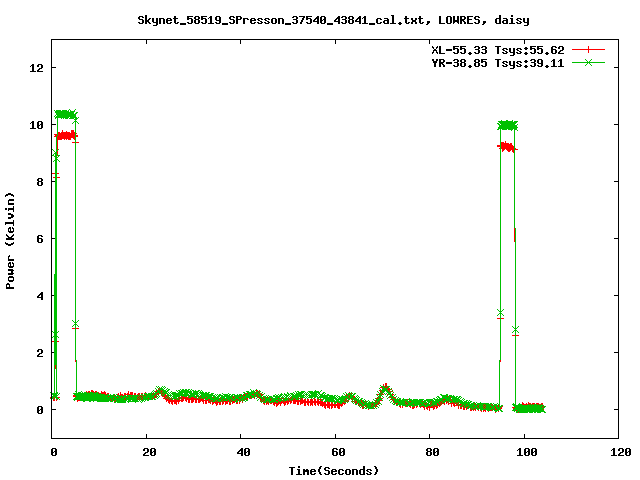Click the signal peak near 70 seconds
Viewport: 640px width, 480px height.
coord(385,389)
